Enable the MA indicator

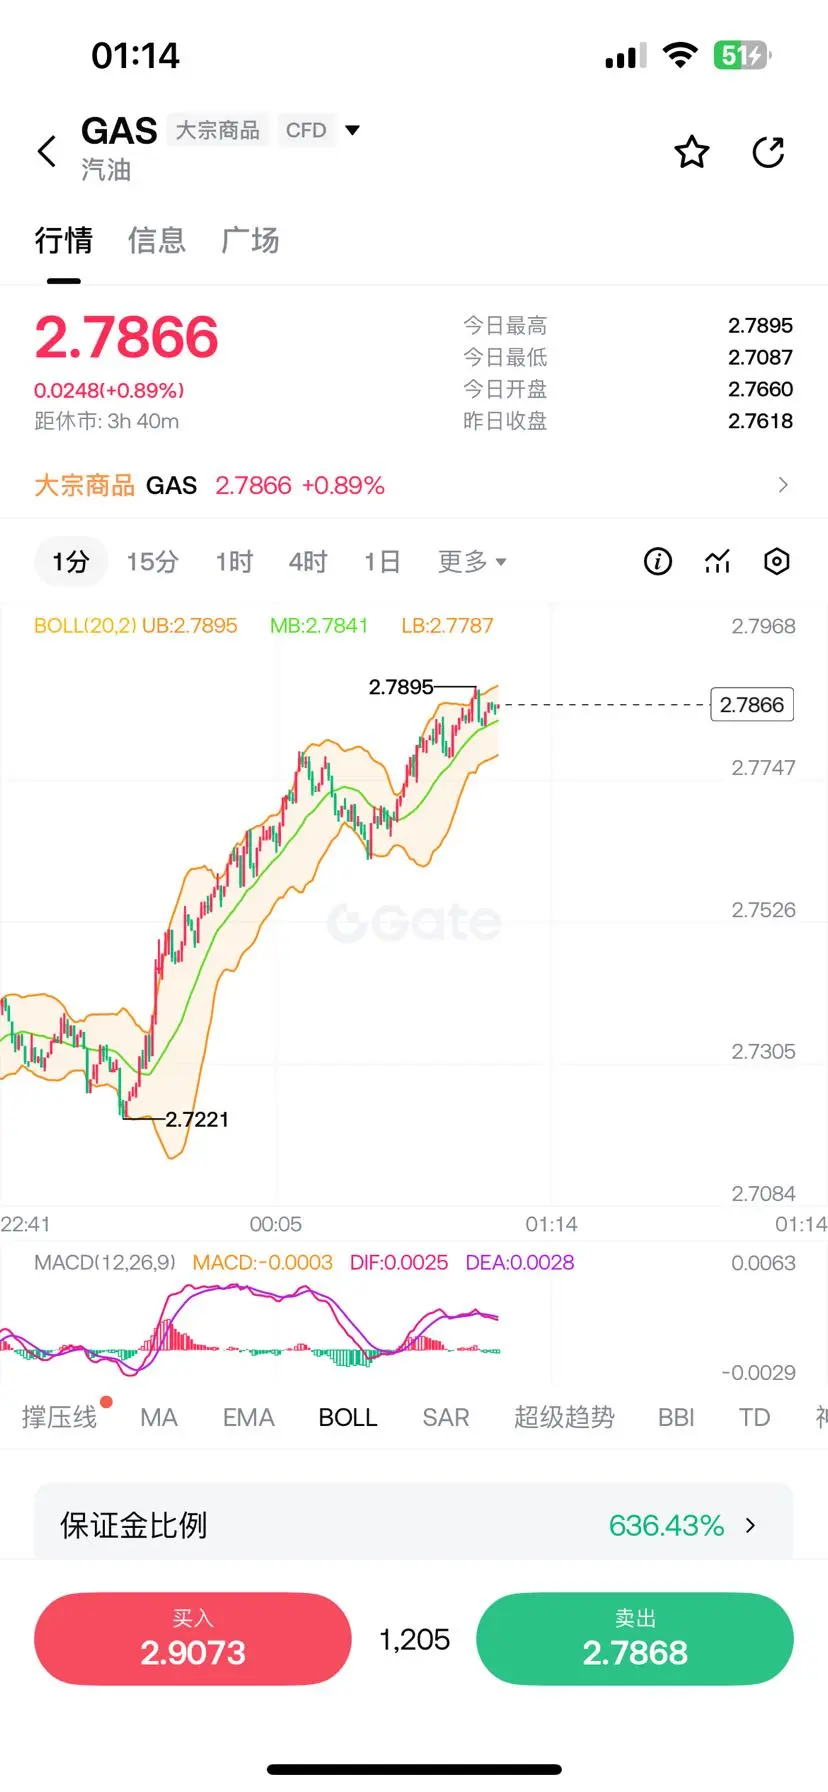159,1417
